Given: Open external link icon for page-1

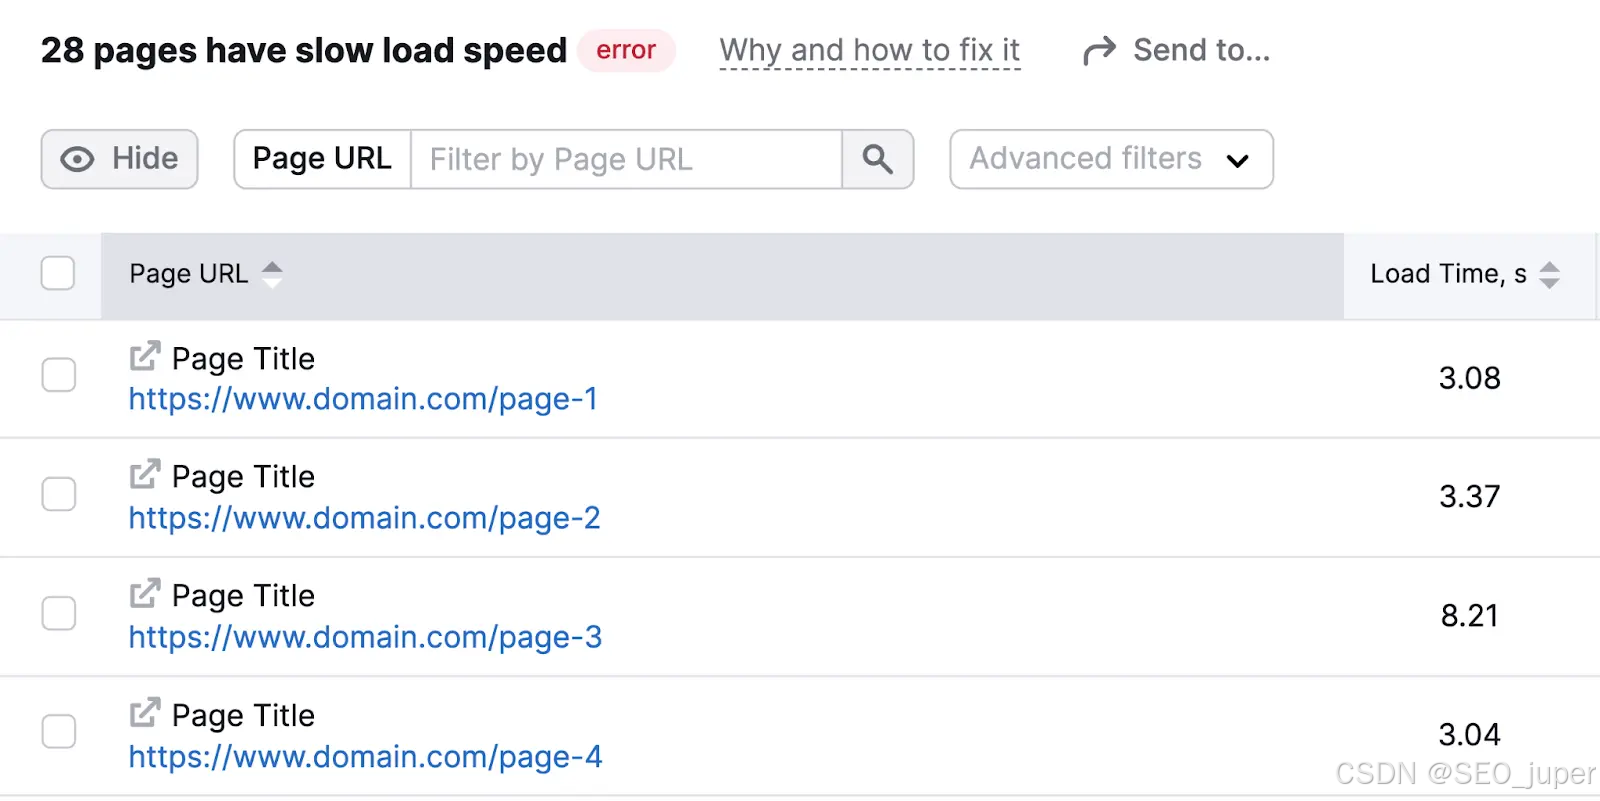Looking at the screenshot, I should pos(145,356).
